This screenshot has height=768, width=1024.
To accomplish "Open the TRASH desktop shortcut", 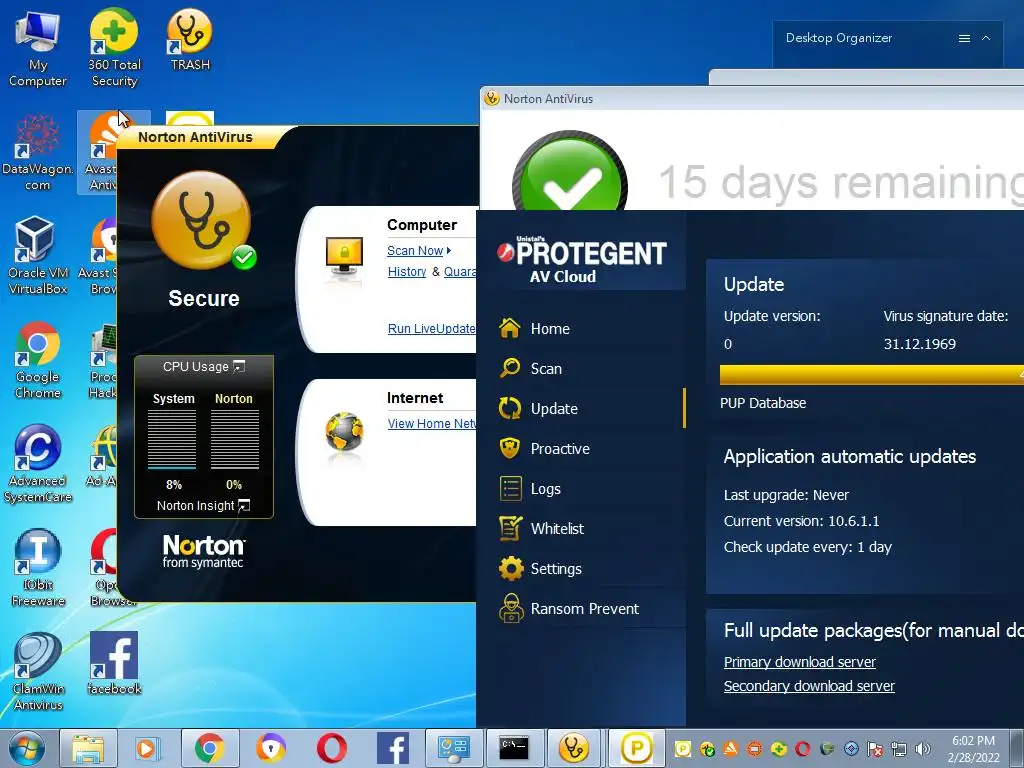I will [190, 40].
